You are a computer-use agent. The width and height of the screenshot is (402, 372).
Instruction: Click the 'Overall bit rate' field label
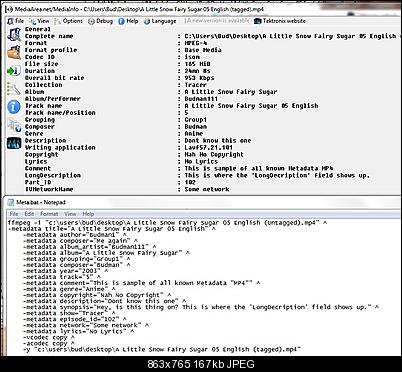click(55, 78)
